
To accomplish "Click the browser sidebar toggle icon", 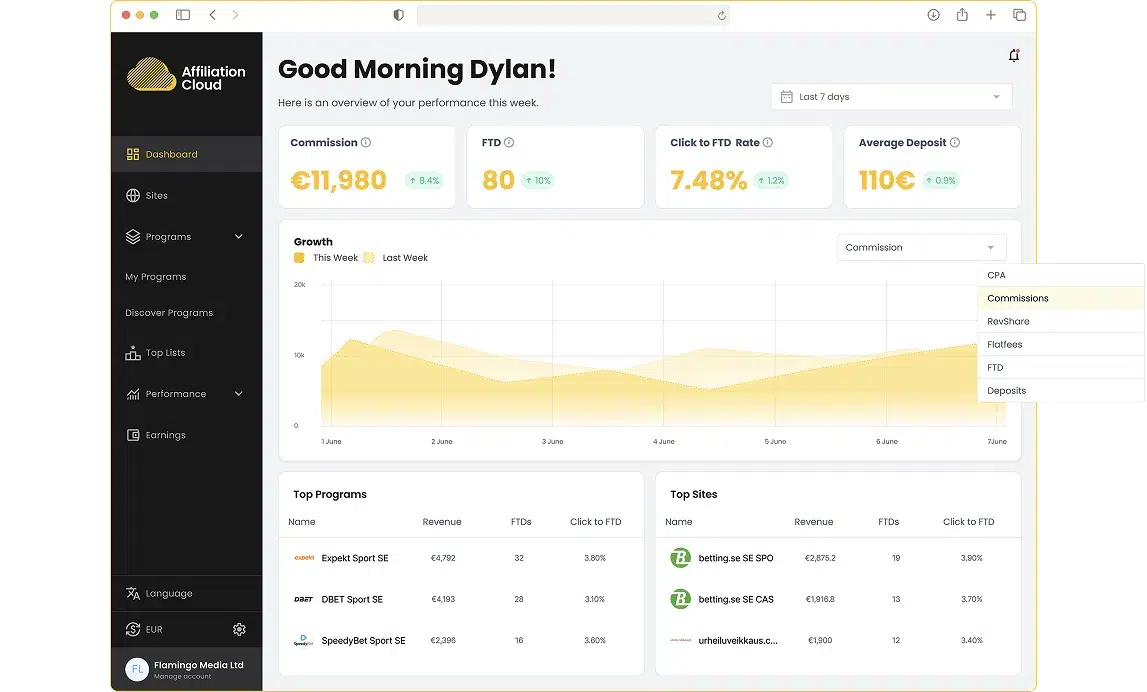I will click(183, 15).
